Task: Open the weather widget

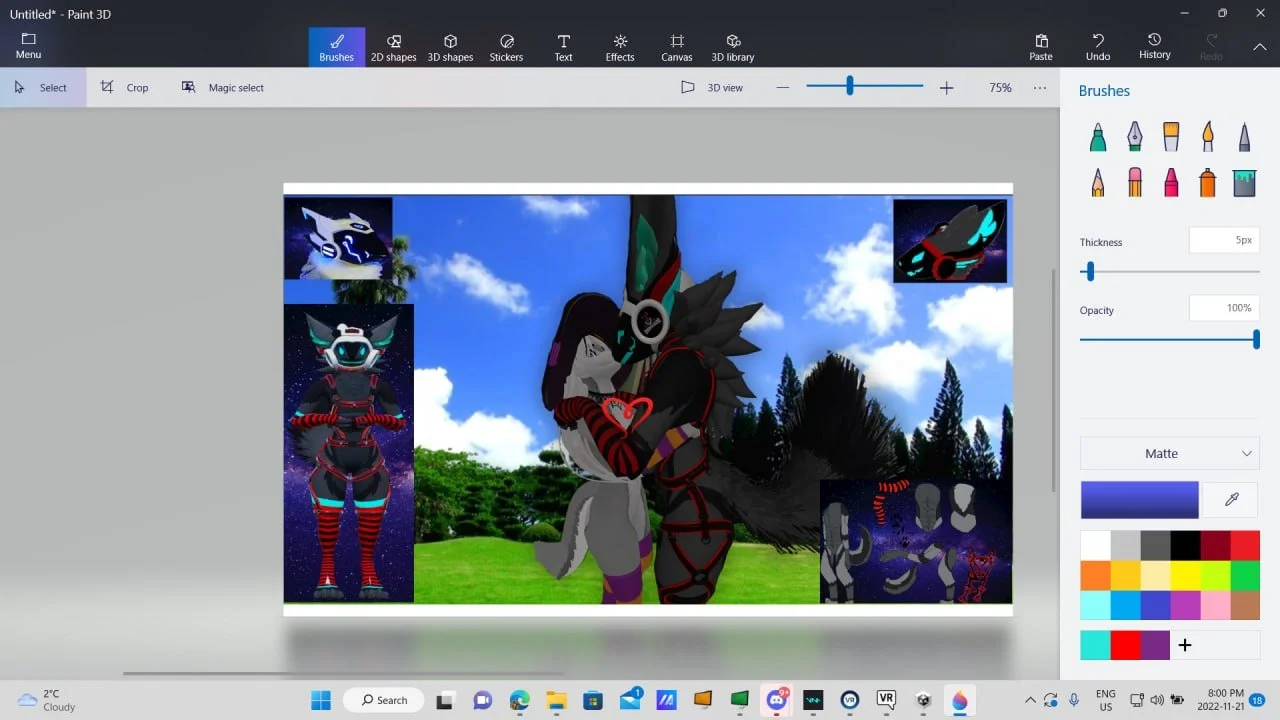Action: [x=47, y=700]
